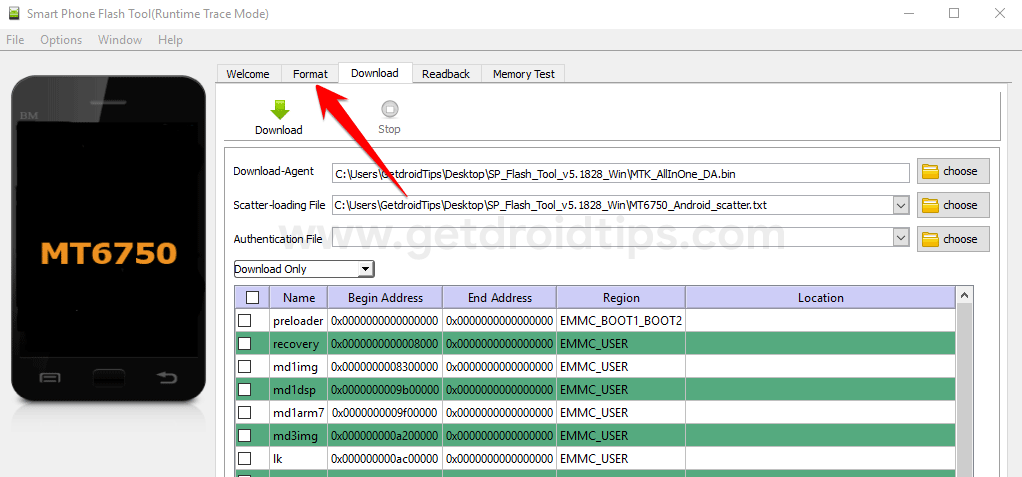Expand the Authentication File dropdown arrow

point(901,238)
